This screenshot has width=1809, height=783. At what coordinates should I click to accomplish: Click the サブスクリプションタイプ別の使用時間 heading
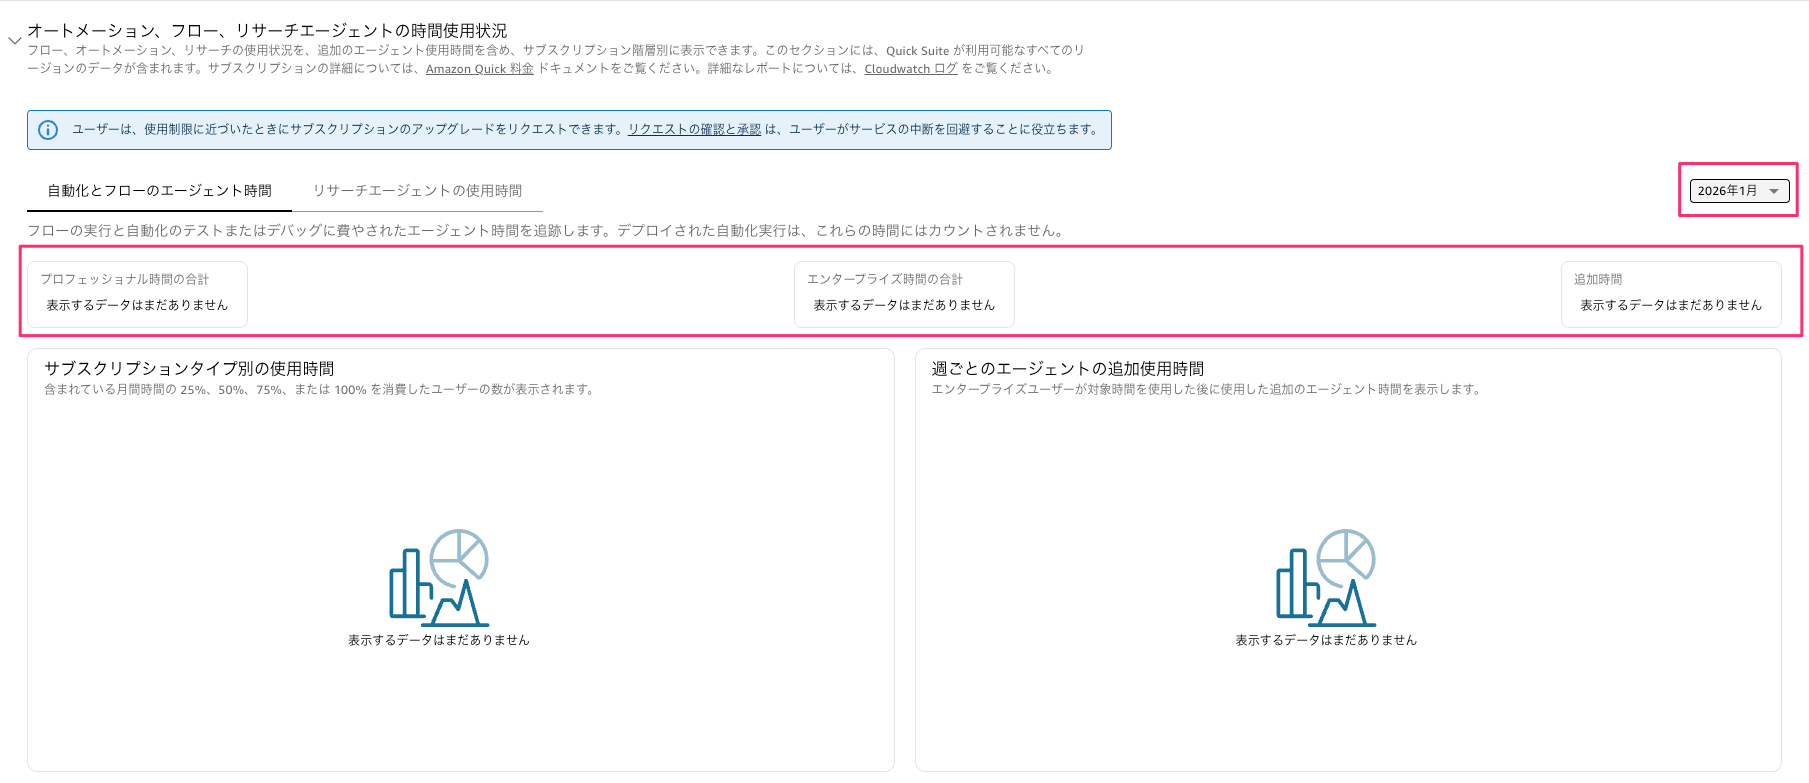click(x=189, y=369)
